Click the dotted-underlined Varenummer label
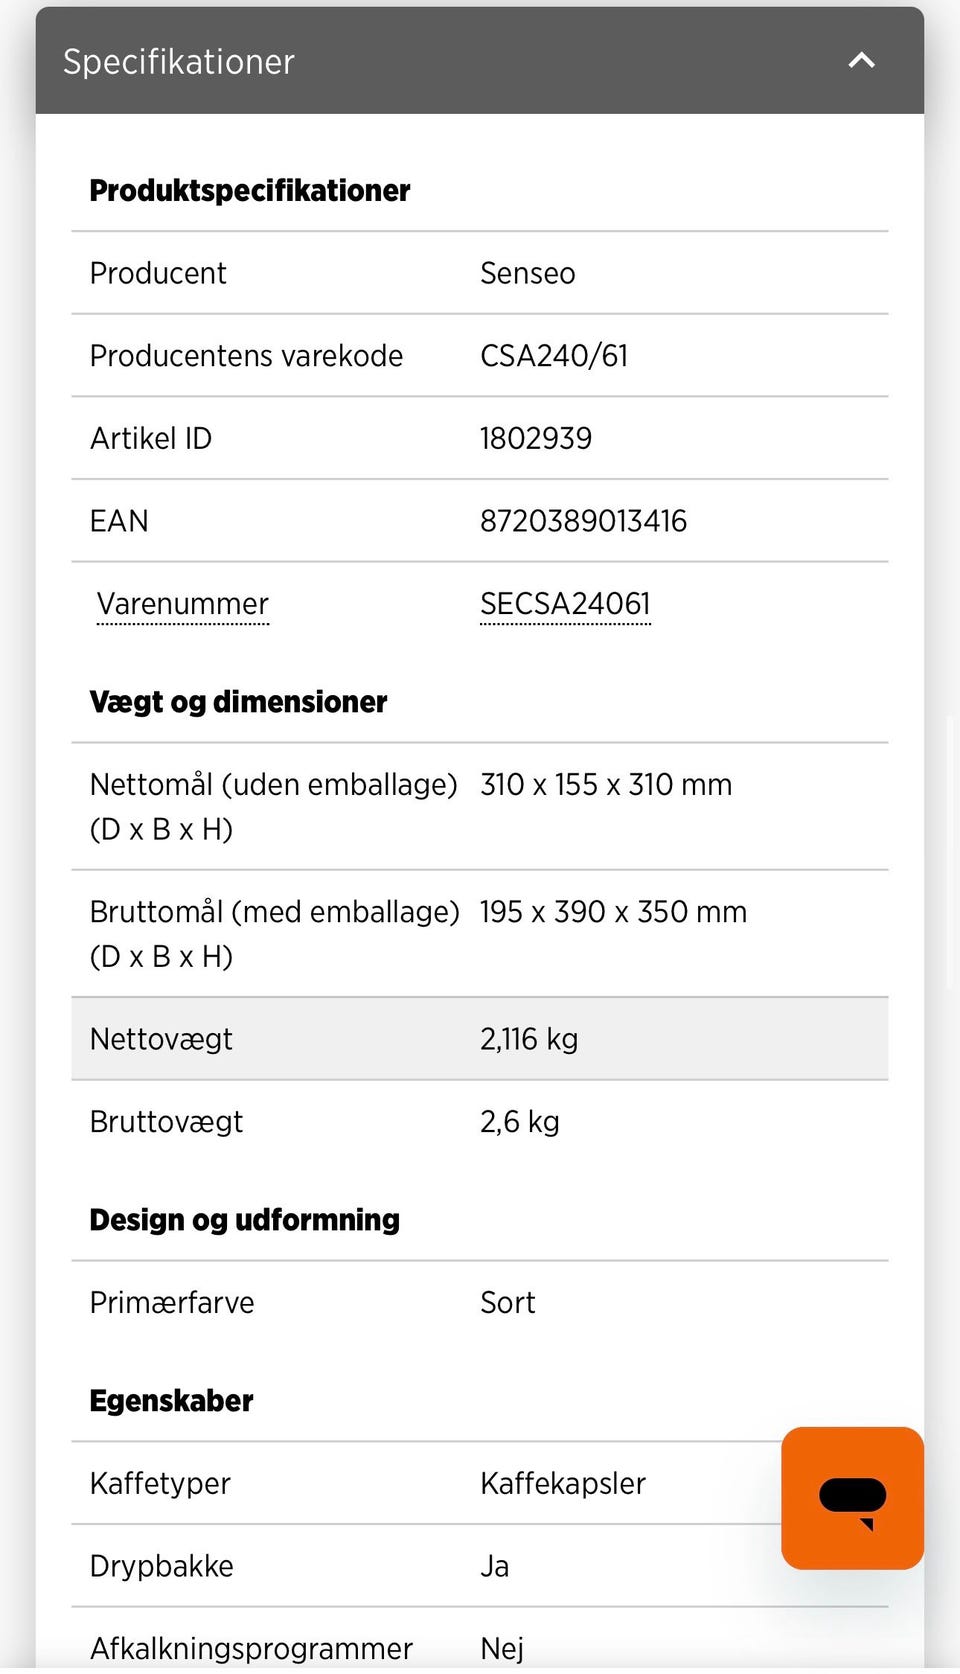Image resolution: width=960 pixels, height=1674 pixels. tap(183, 604)
